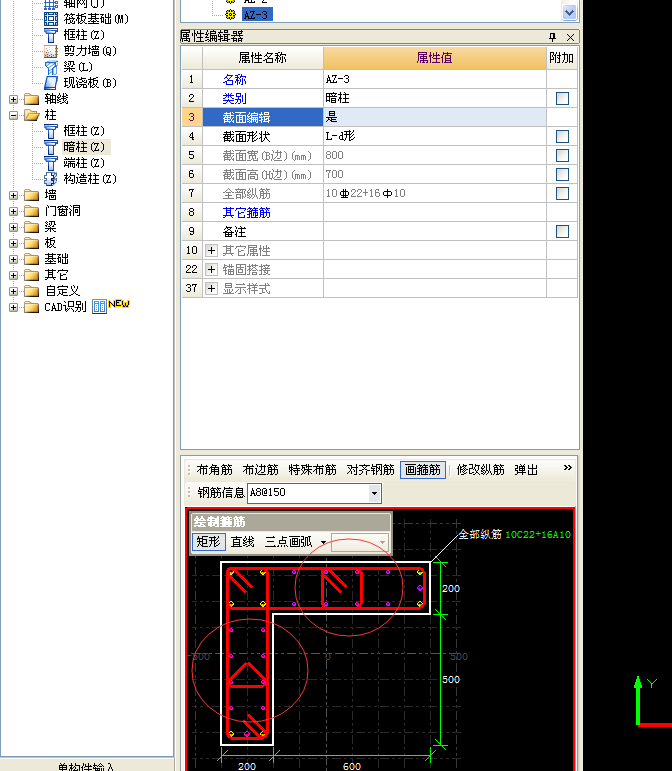The height and width of the screenshot is (771, 672).
Task: Expand the 墙 tree node
Action: (x=13, y=195)
